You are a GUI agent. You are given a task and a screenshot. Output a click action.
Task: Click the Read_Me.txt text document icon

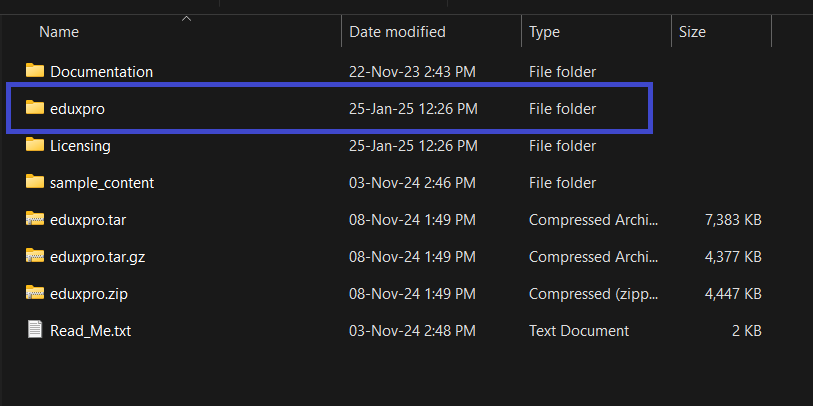35,330
